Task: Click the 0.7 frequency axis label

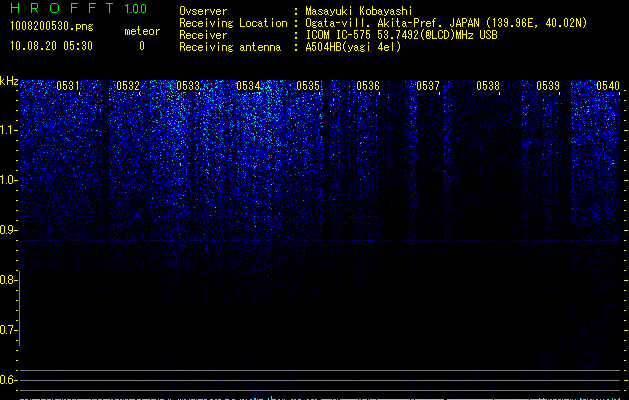Action: click(x=8, y=330)
